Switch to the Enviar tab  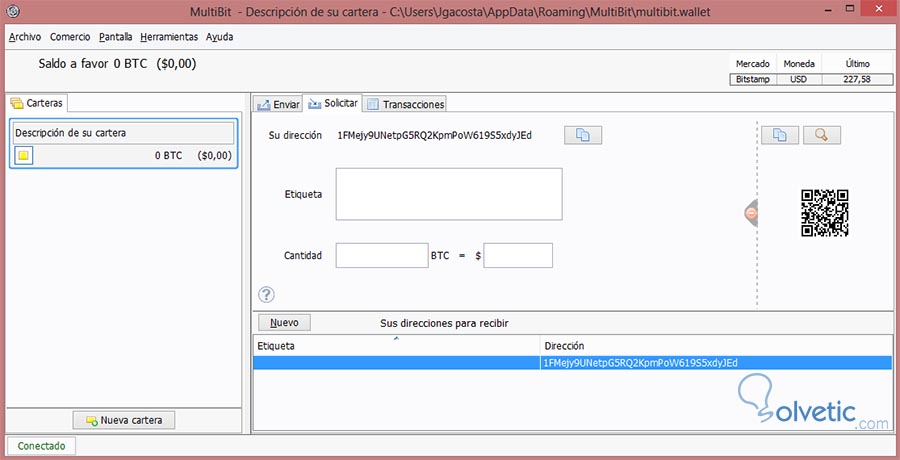point(279,105)
